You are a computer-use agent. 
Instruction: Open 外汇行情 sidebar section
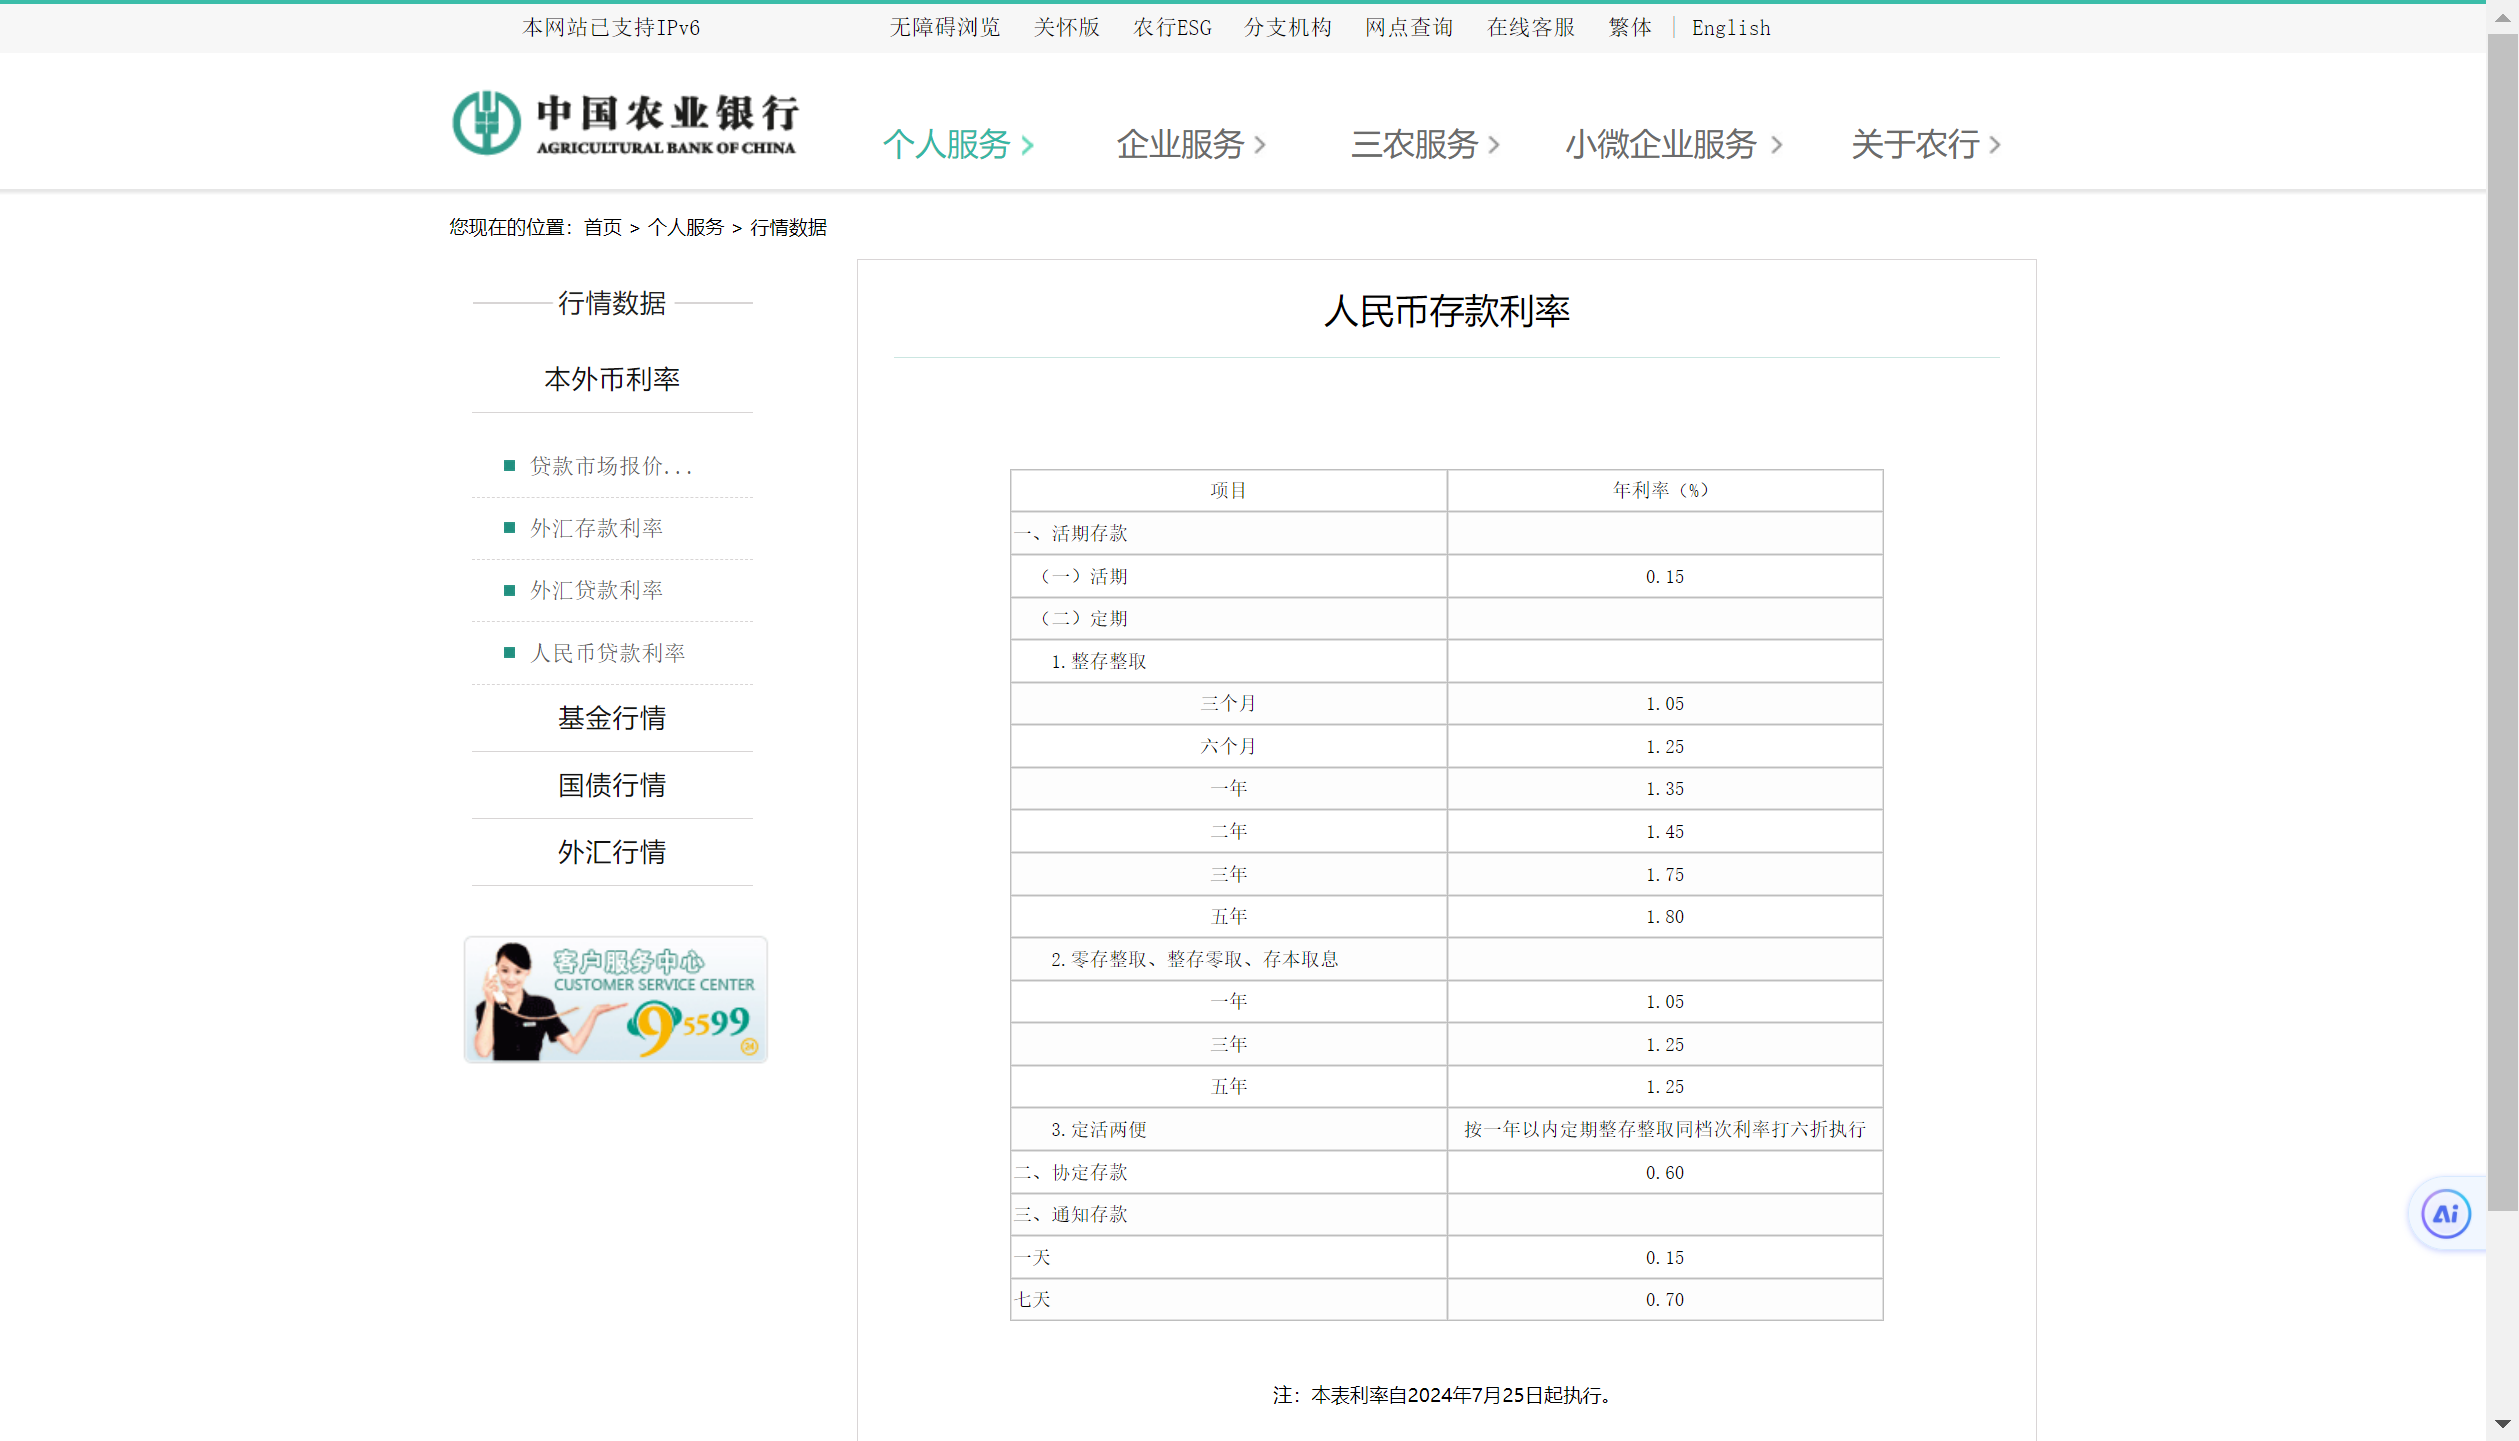point(611,852)
